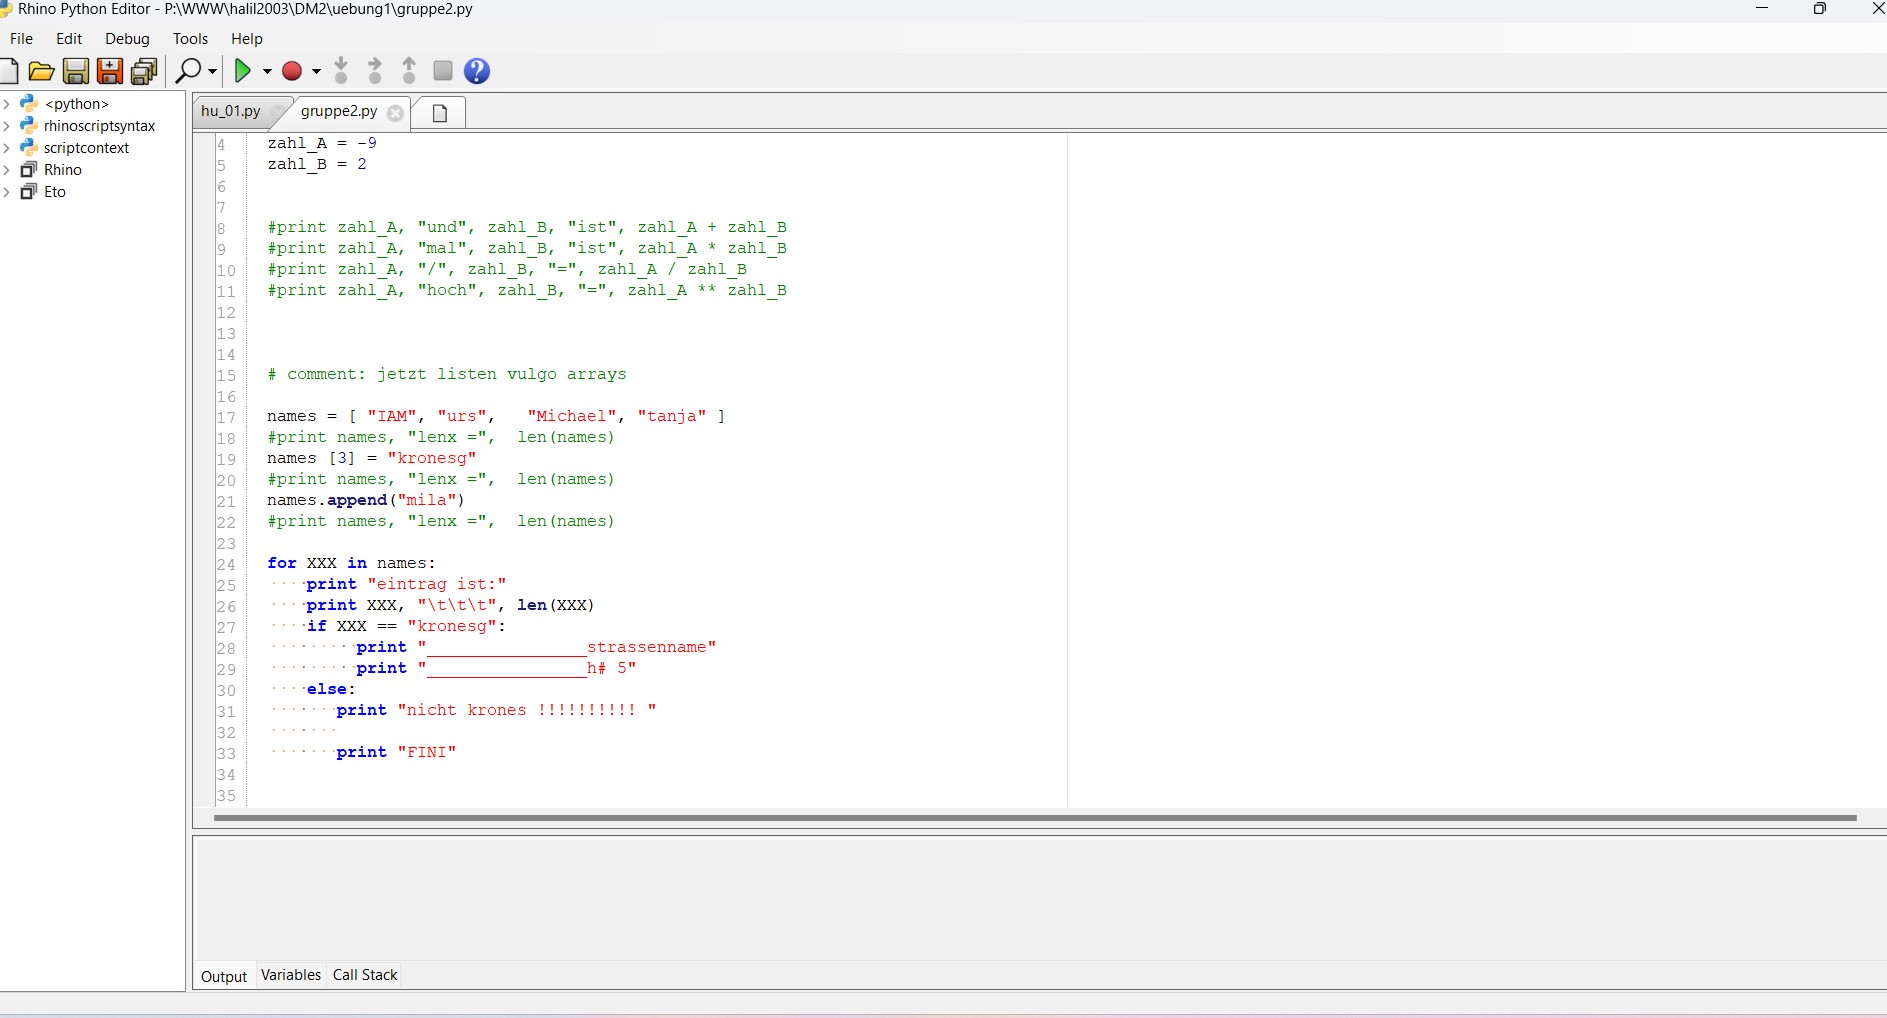Step over the current line
The image size is (1887, 1018).
pos(375,70)
